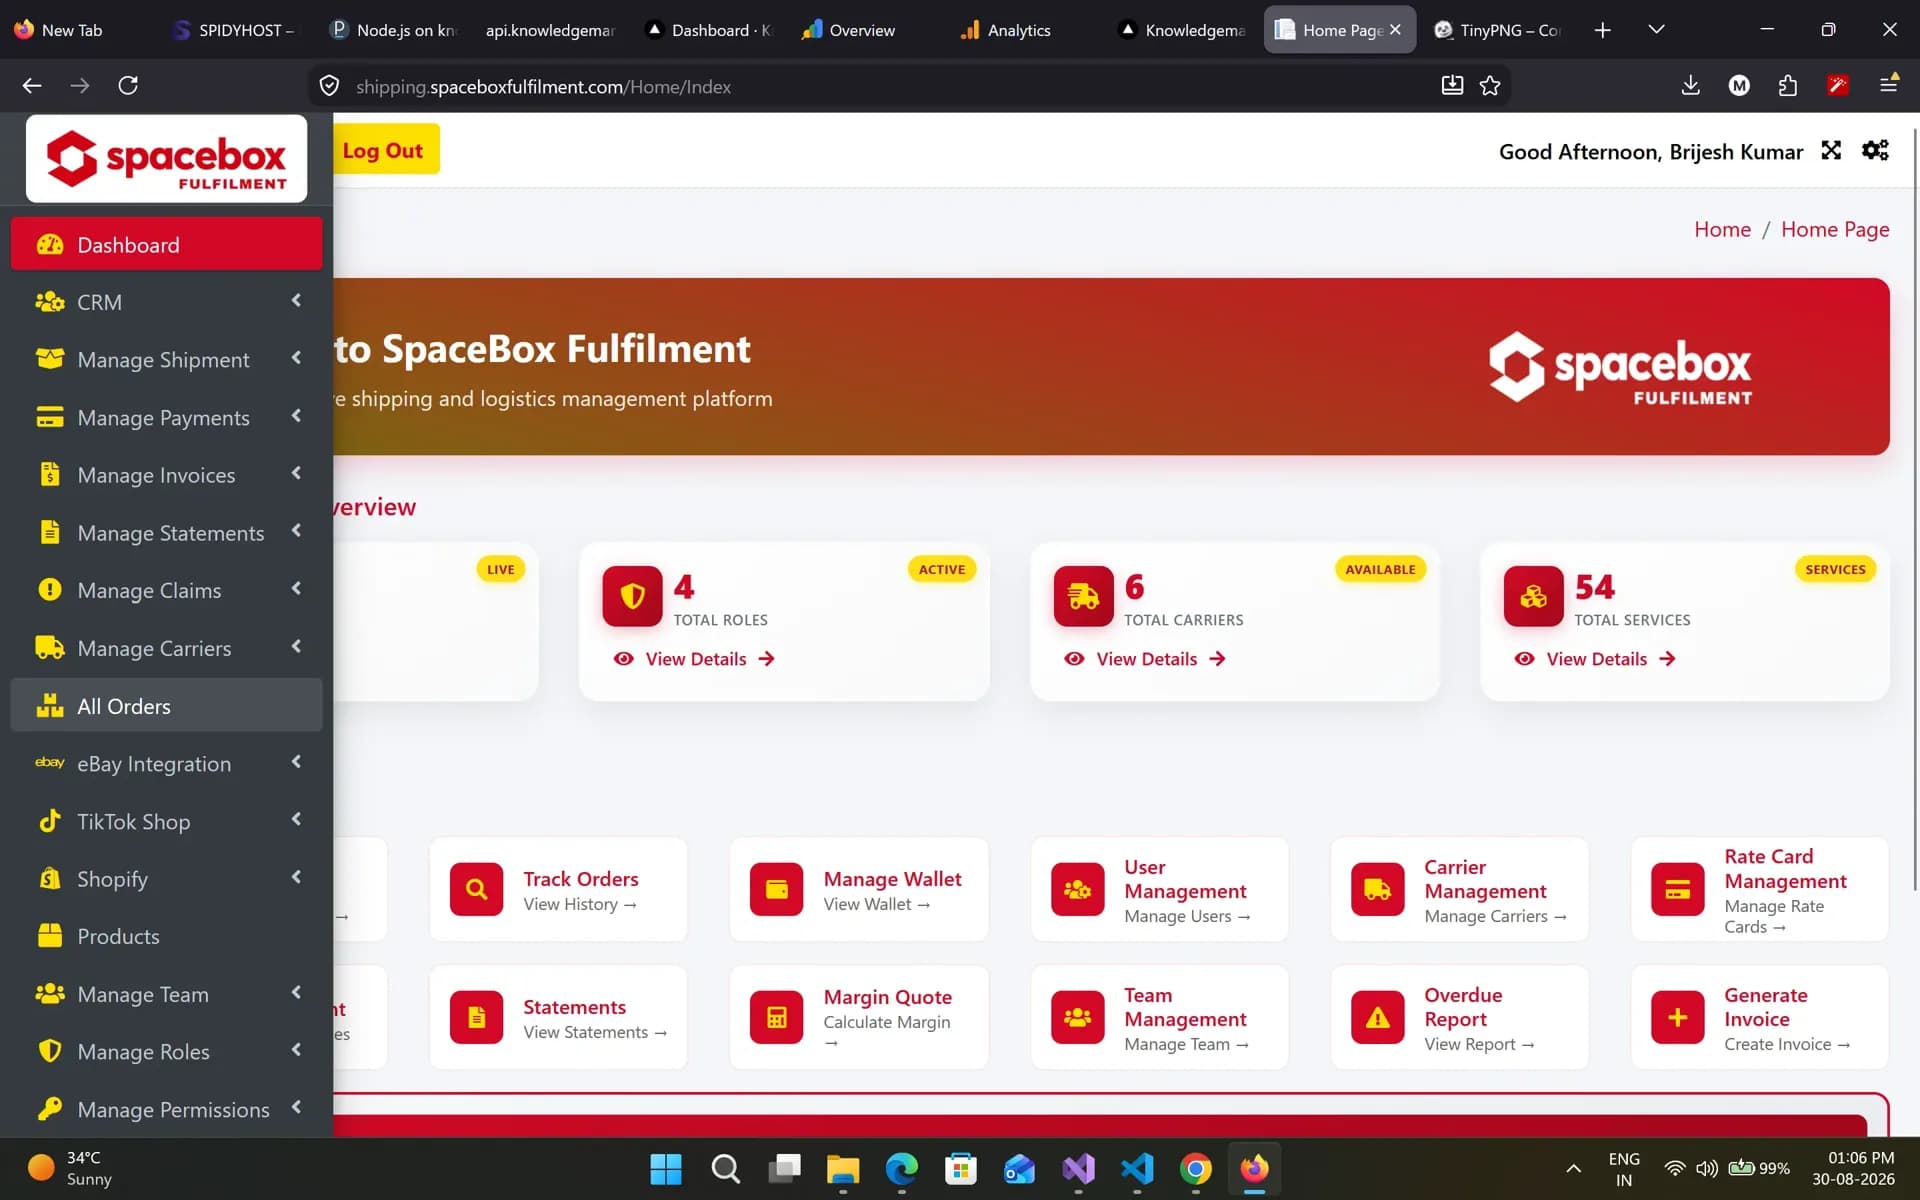Viewport: 1920px width, 1200px height.
Task: Click the Total Services boxes icon
Action: tap(1533, 597)
